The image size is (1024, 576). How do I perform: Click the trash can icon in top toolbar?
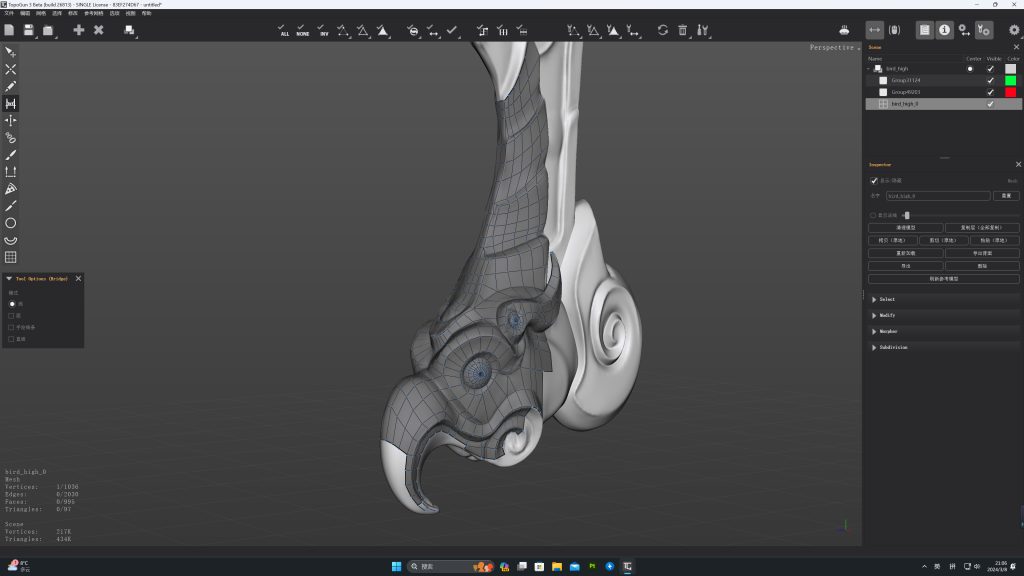[682, 30]
